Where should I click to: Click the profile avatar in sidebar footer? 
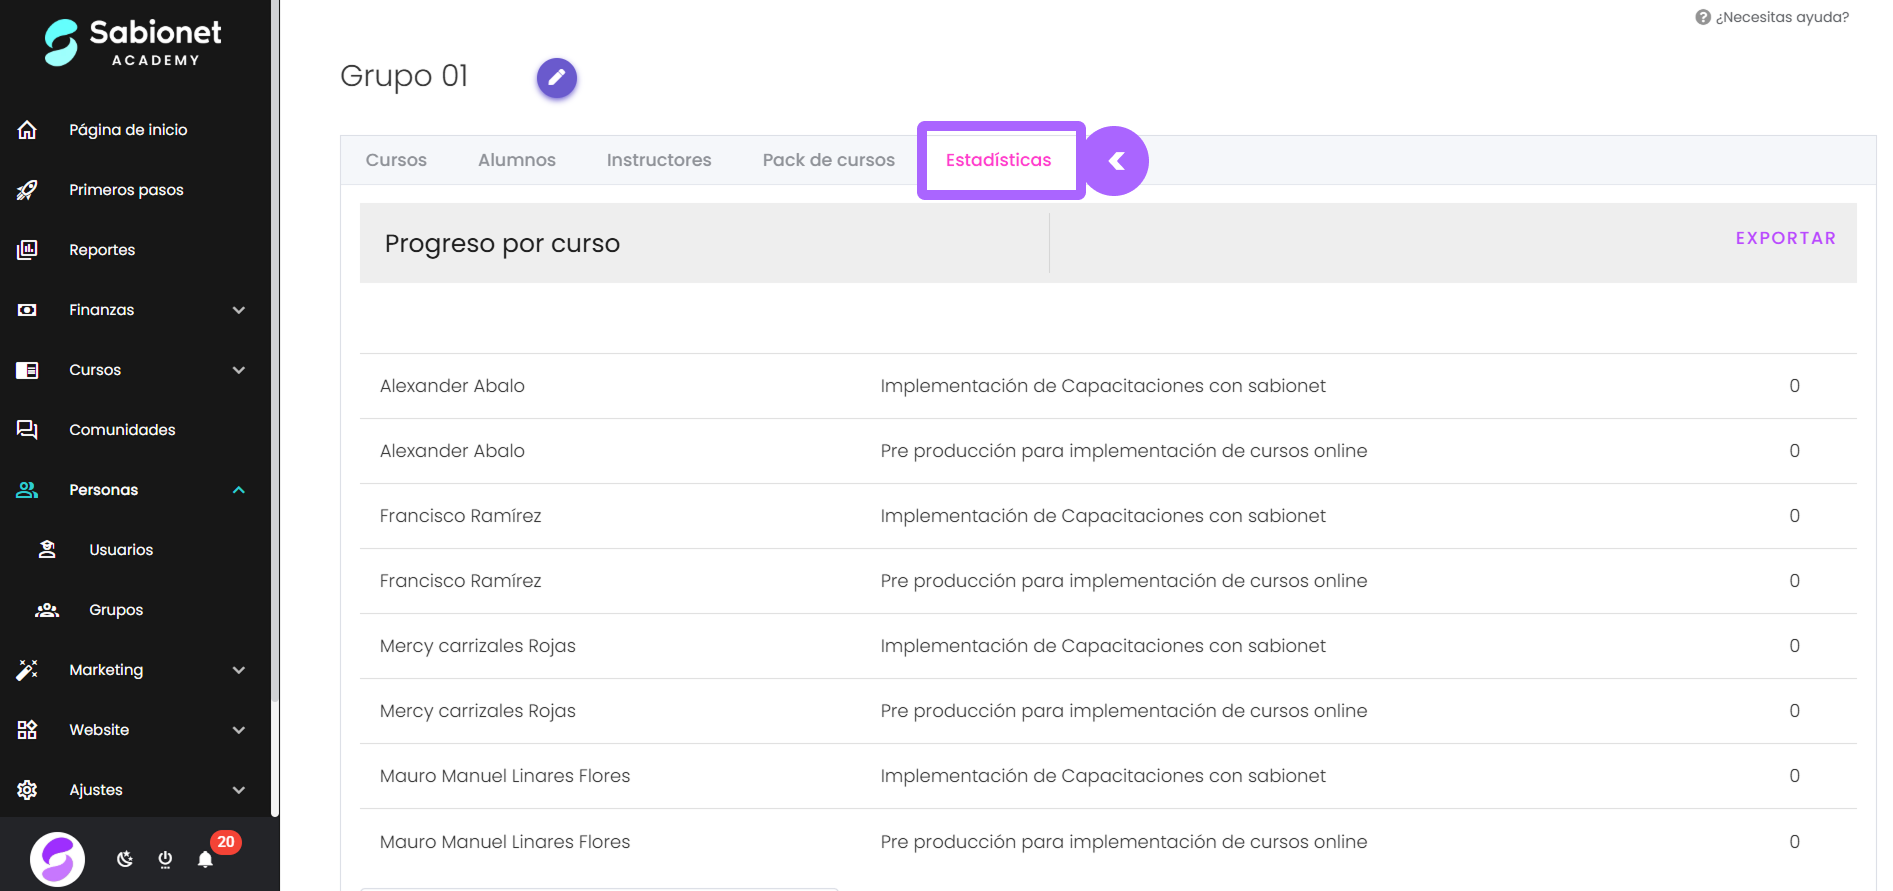[x=57, y=859]
